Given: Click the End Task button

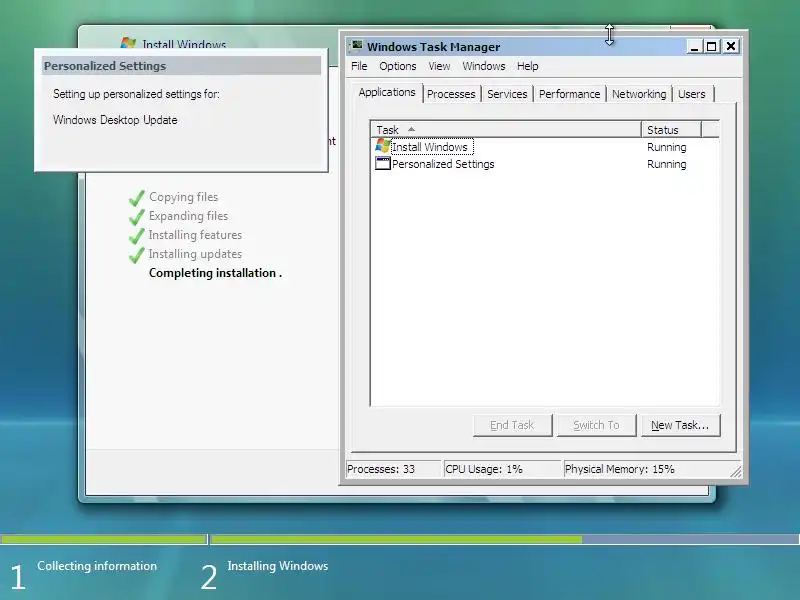Looking at the screenshot, I should (x=512, y=425).
